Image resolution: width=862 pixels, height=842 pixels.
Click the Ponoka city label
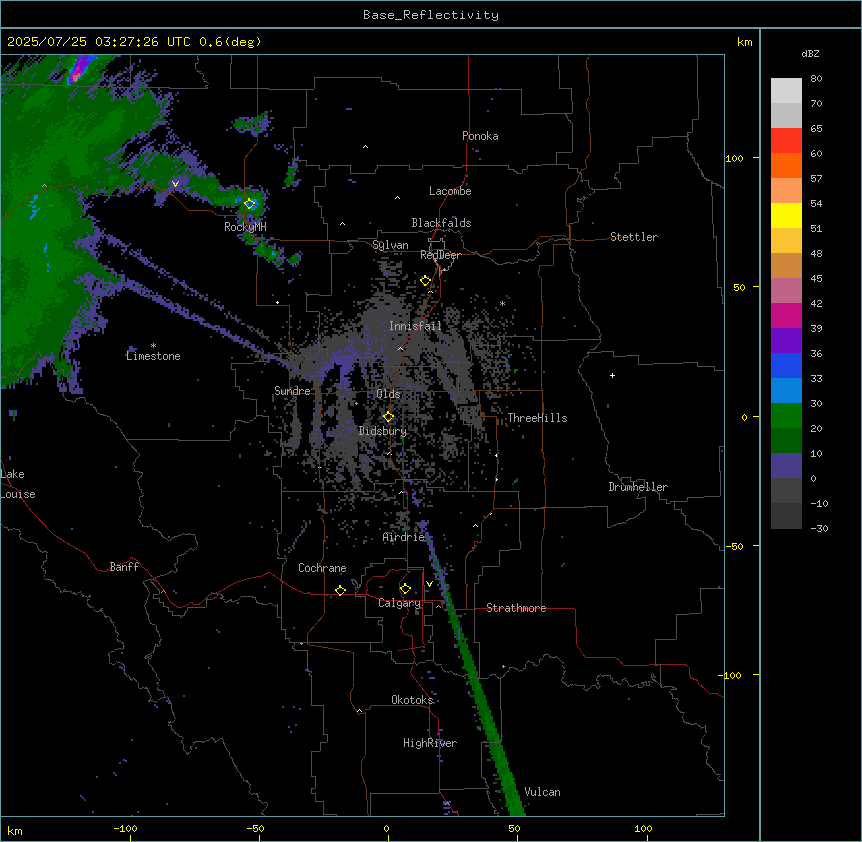click(480, 136)
